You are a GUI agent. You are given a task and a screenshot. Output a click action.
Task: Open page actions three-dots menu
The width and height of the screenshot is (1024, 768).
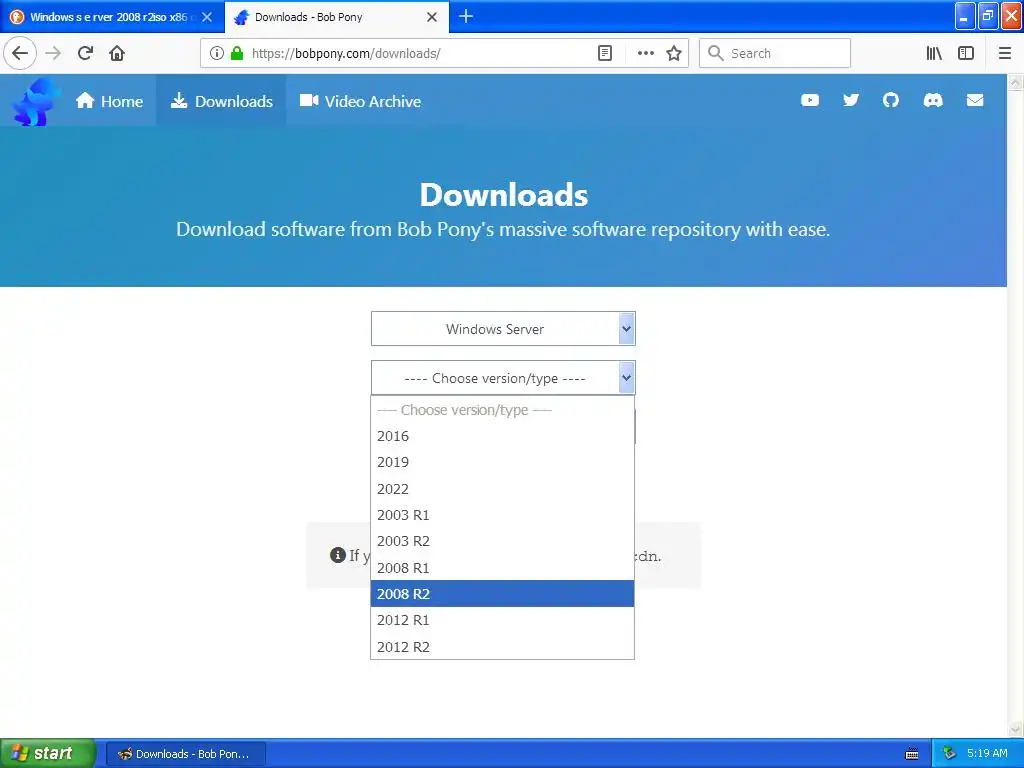645,53
